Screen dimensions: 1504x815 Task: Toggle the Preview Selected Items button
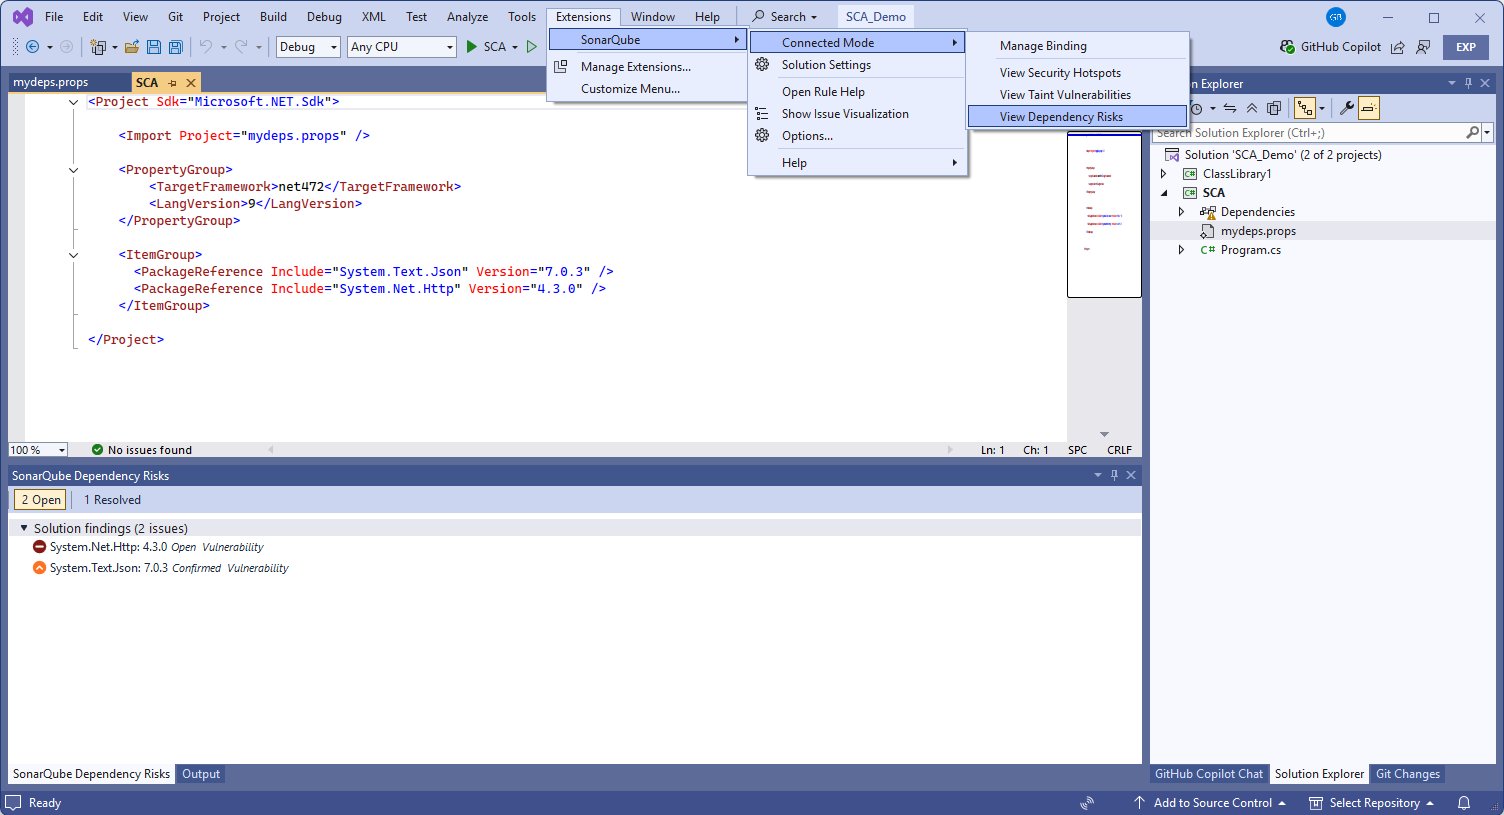pyautogui.click(x=1369, y=108)
